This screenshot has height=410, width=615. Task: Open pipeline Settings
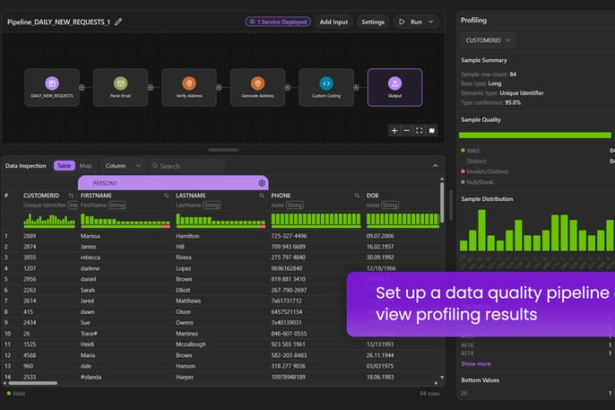pyautogui.click(x=373, y=22)
